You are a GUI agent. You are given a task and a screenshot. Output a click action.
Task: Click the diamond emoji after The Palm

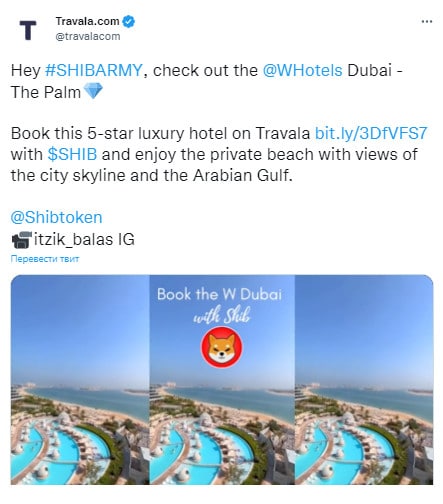pyautogui.click(x=93, y=91)
